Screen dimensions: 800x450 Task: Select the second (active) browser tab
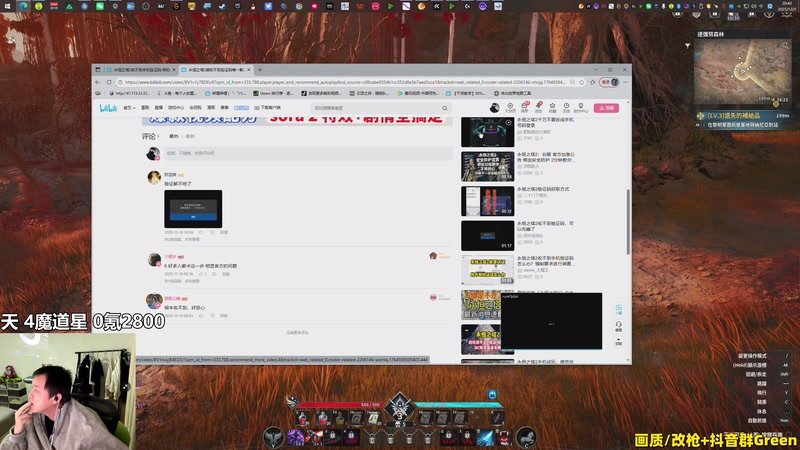[216, 69]
